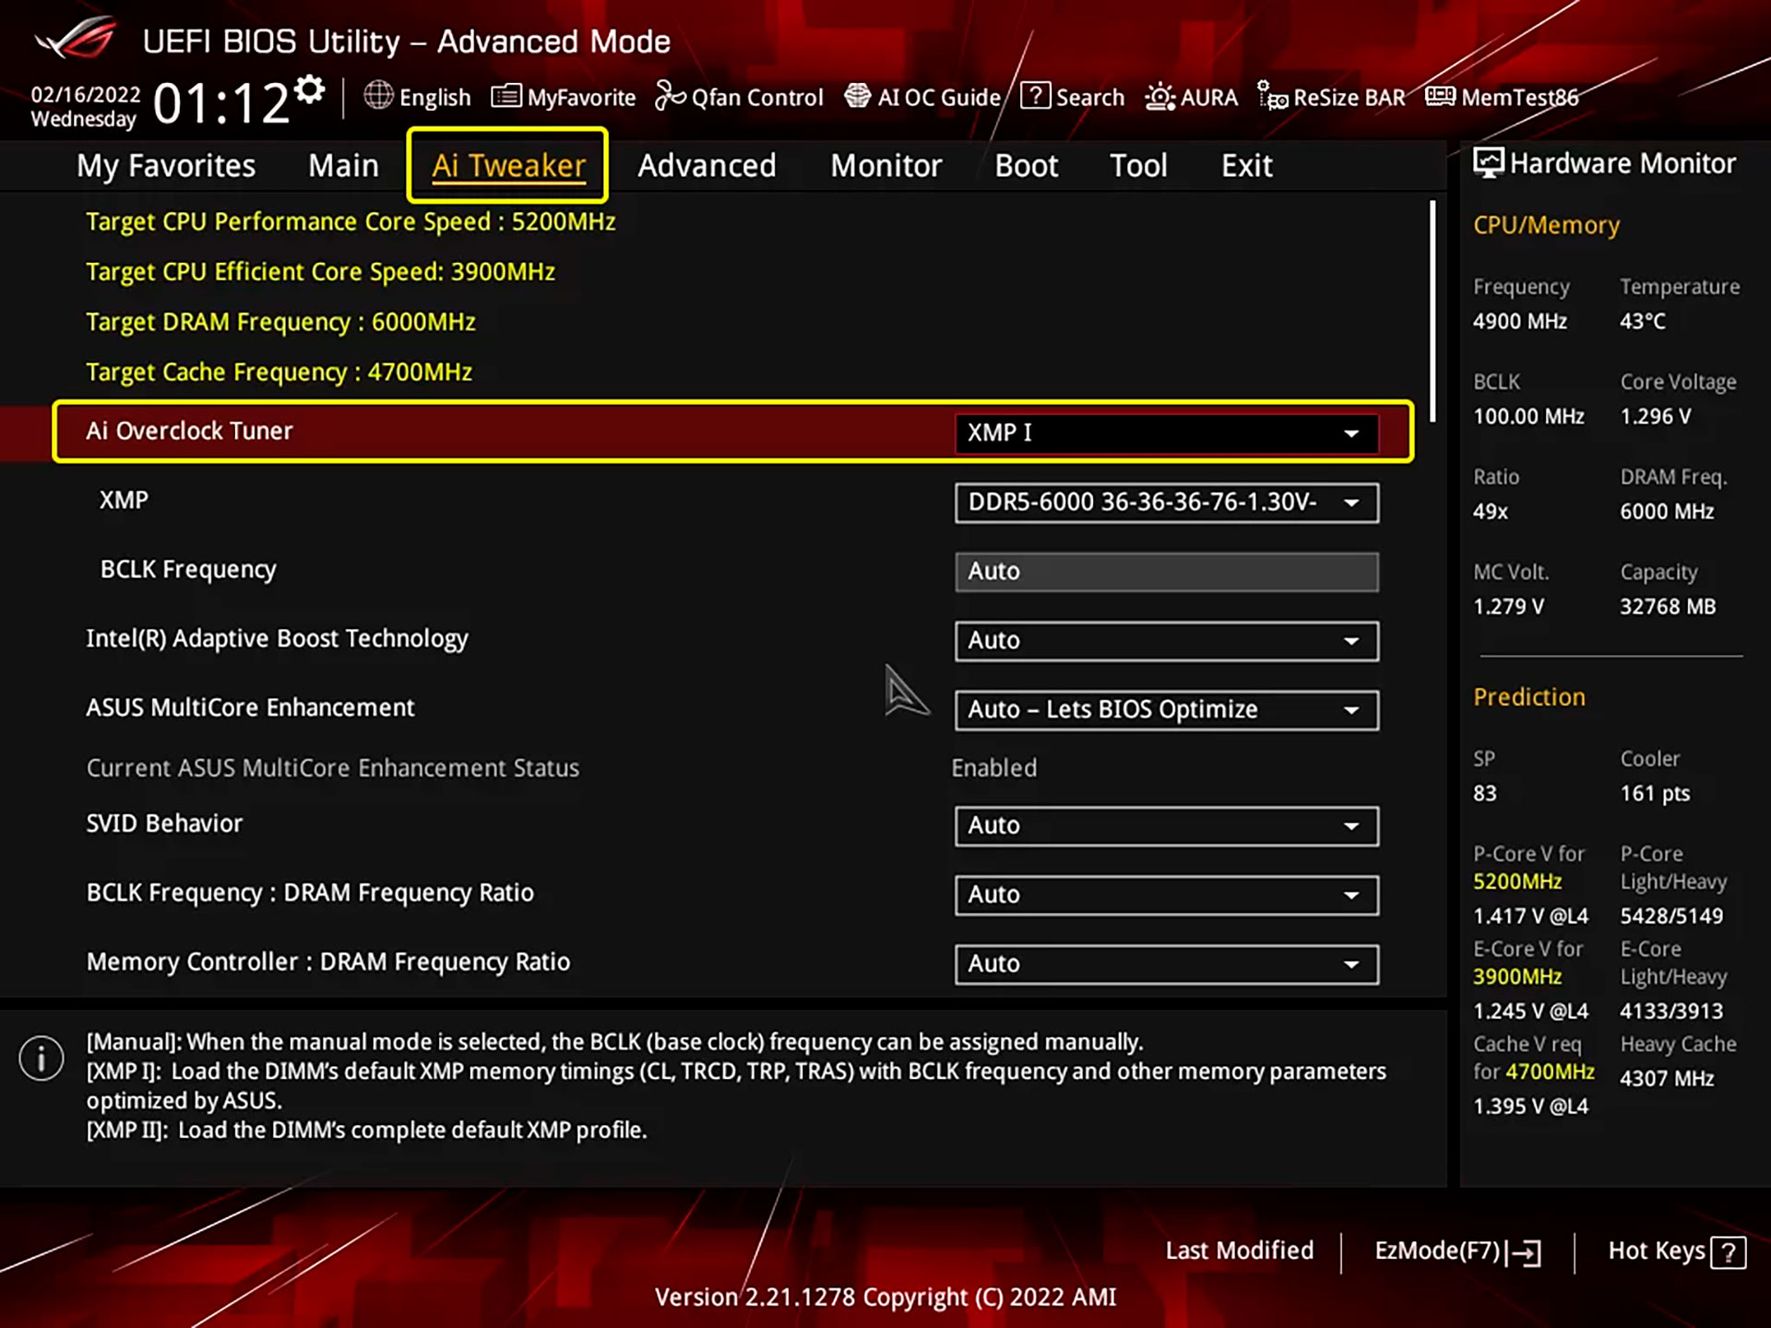The width and height of the screenshot is (1771, 1328).
Task: Open AURA lighting icon
Action: point(1160,96)
